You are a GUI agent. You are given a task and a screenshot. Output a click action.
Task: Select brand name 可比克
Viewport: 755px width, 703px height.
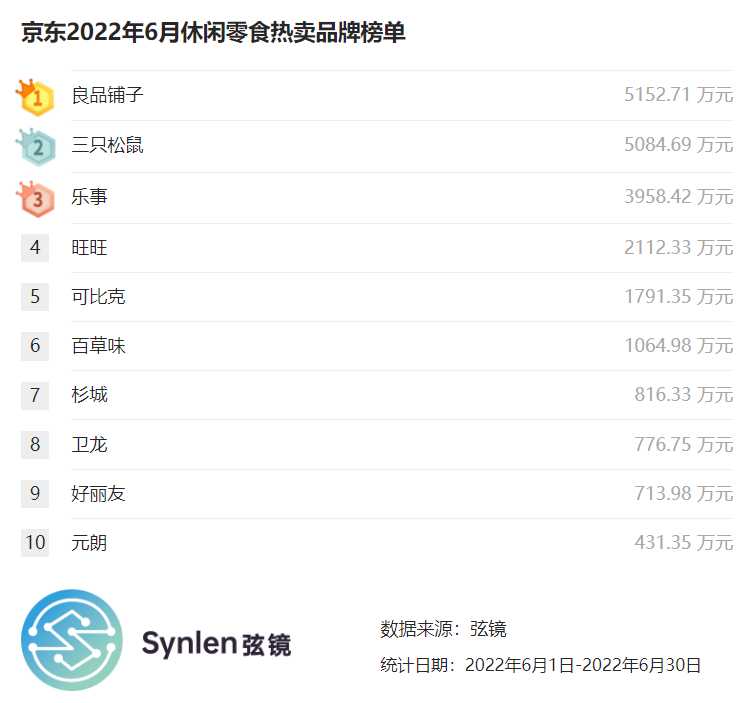(98, 297)
